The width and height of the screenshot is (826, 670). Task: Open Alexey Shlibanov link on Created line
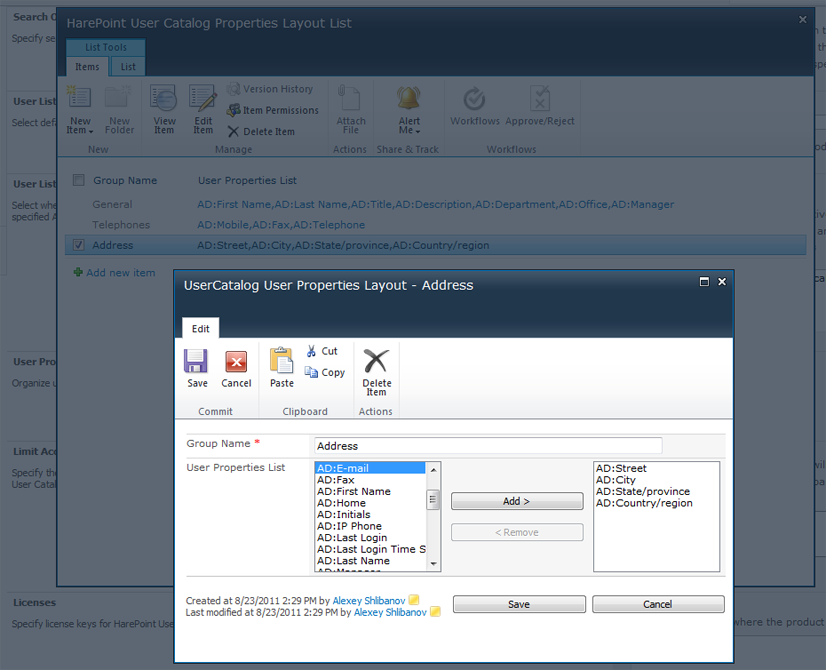[369, 600]
